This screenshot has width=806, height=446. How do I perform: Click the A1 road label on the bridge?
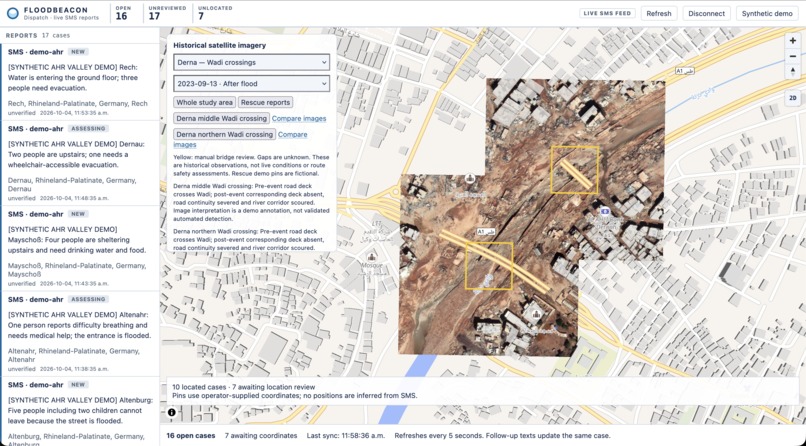[486, 232]
